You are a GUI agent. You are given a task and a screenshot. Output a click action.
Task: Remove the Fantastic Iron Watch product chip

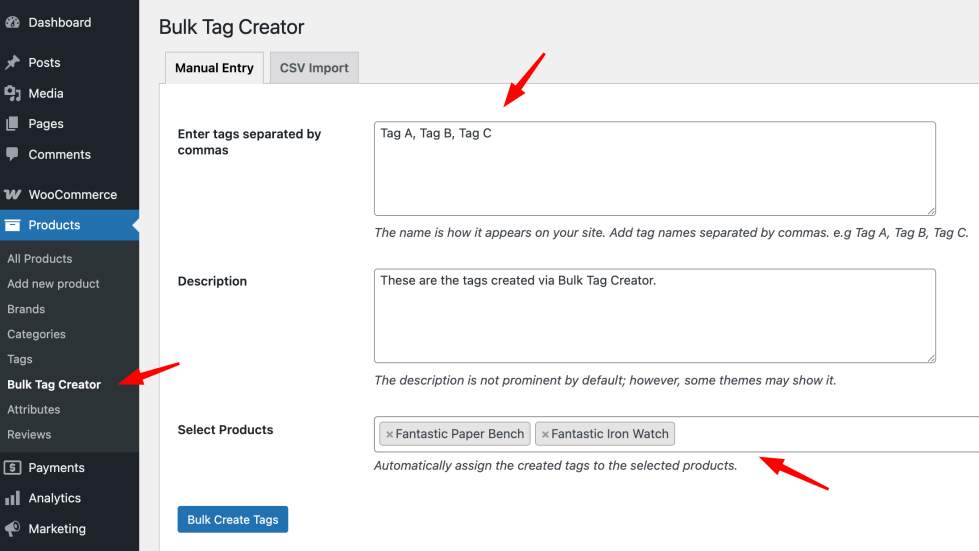click(x=545, y=434)
